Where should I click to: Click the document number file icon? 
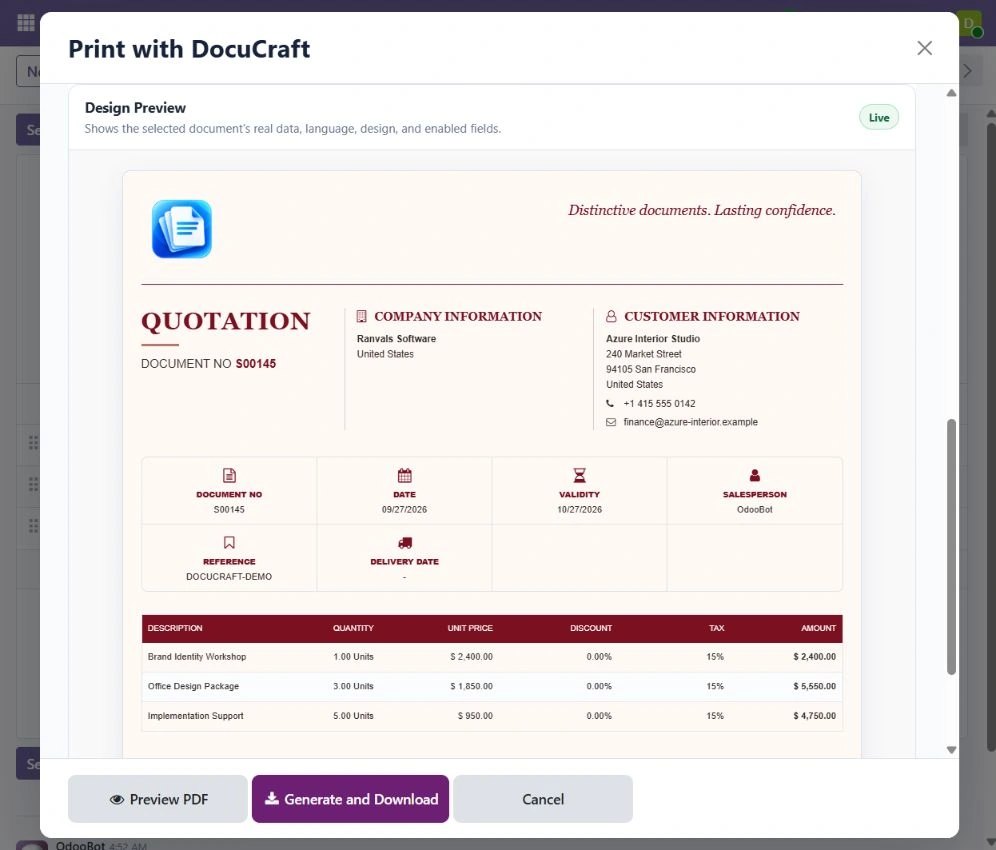[x=229, y=475]
